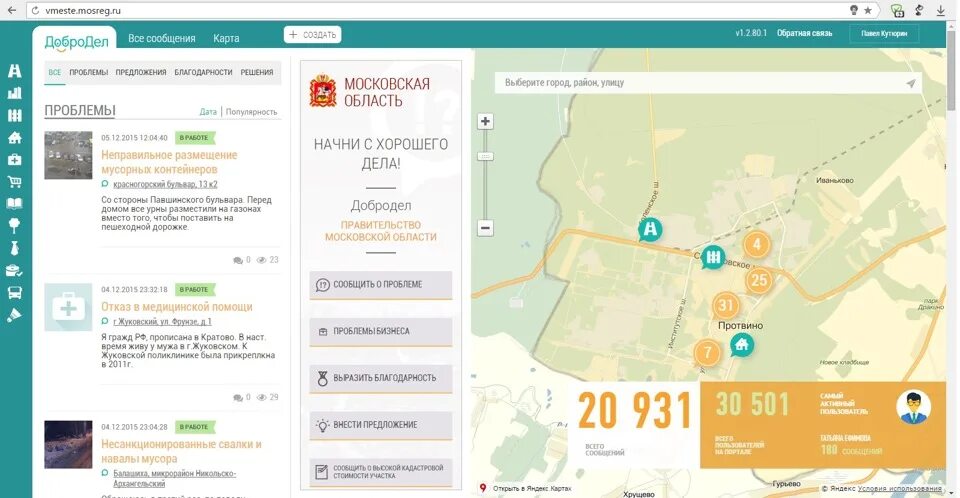Click the Moscow Oblast coat of arms
This screenshot has height=498, width=960.
[323, 91]
